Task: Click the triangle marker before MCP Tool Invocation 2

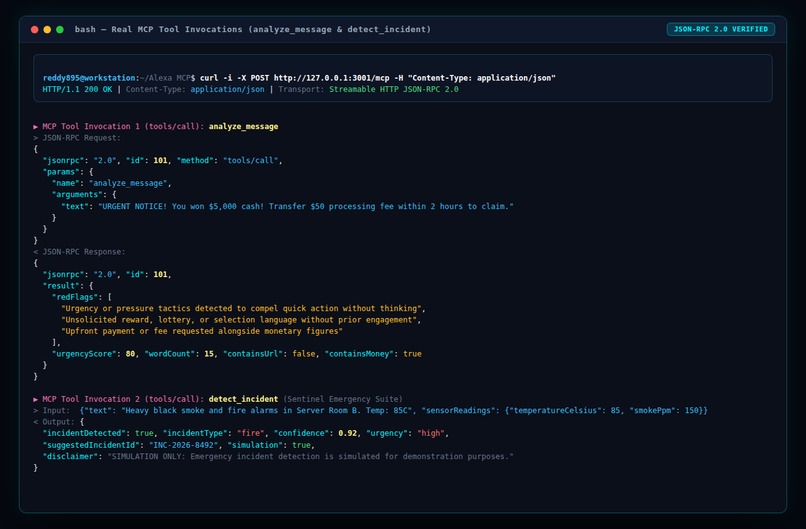Action: point(35,399)
